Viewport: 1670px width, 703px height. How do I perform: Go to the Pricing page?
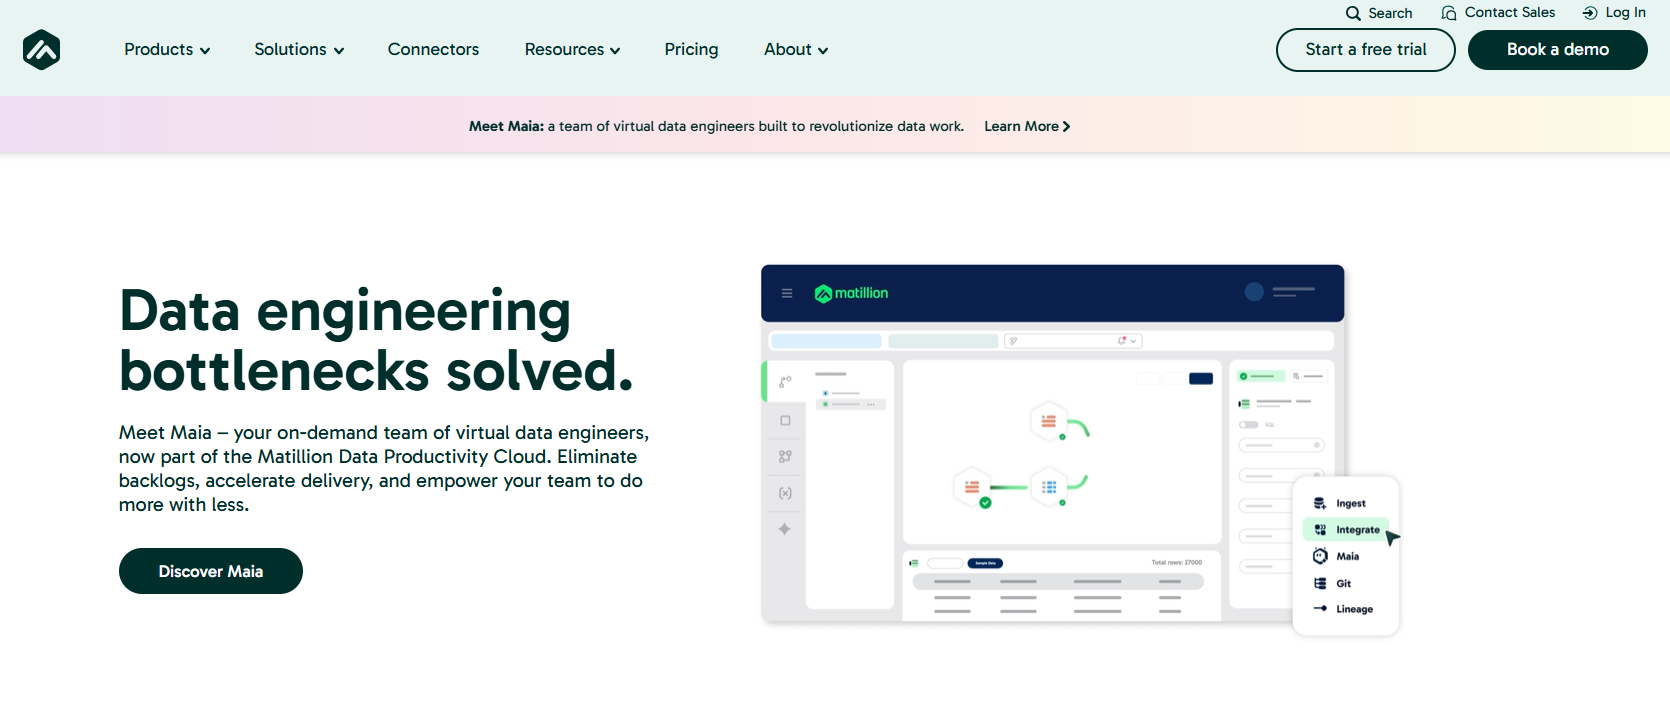click(x=691, y=49)
